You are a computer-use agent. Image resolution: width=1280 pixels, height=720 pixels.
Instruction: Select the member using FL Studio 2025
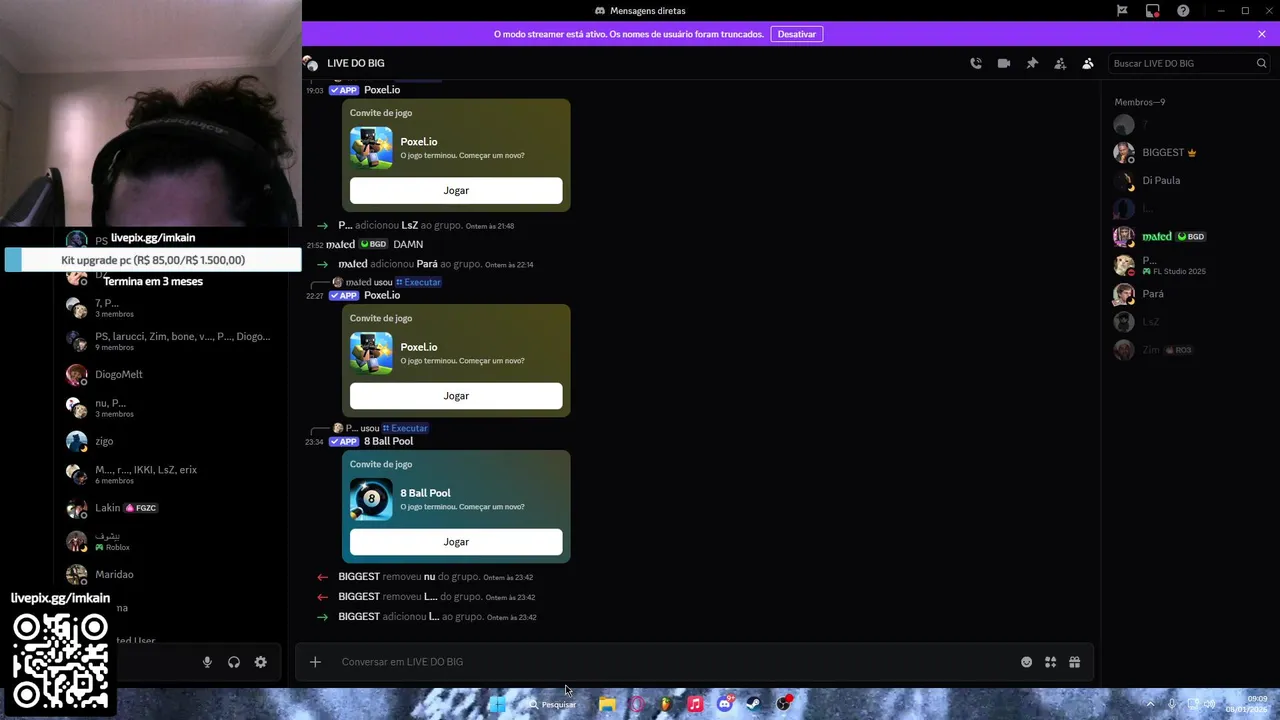1190,265
